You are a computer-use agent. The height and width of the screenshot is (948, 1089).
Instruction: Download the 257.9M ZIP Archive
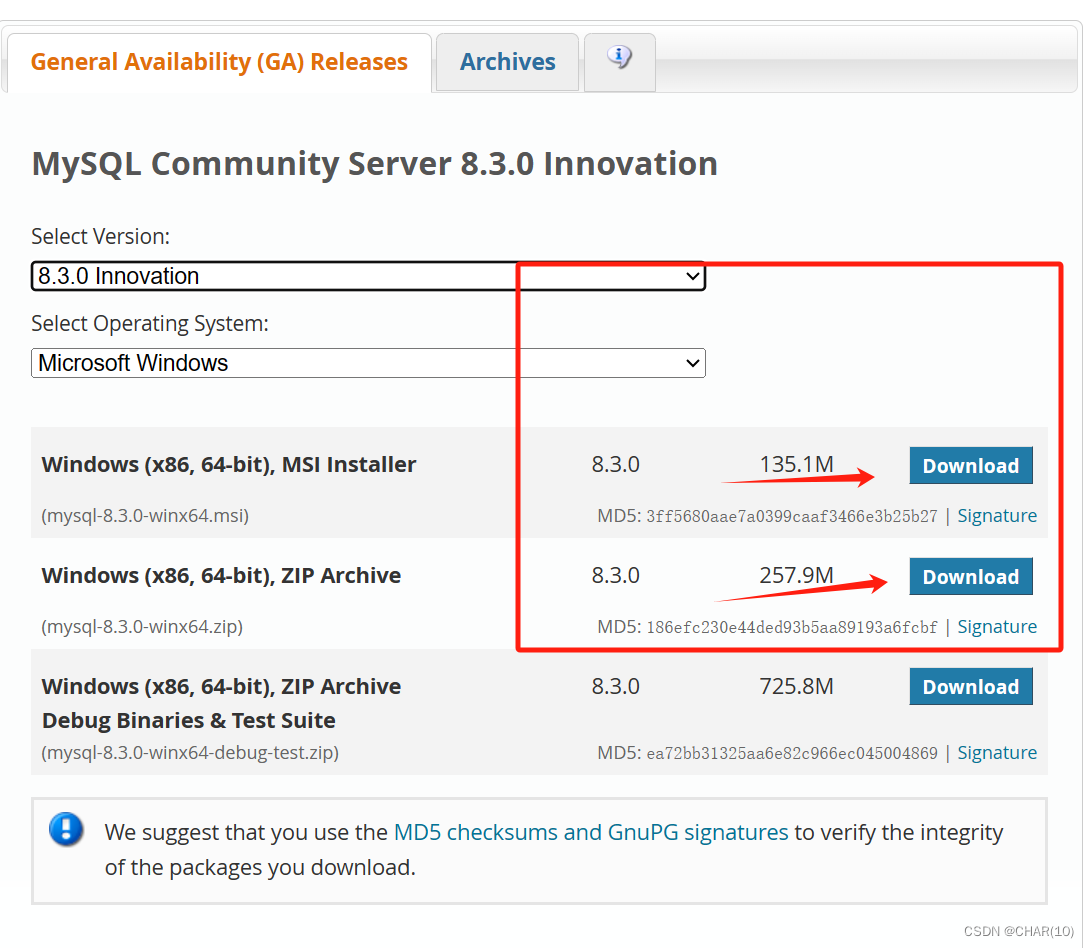tap(970, 576)
